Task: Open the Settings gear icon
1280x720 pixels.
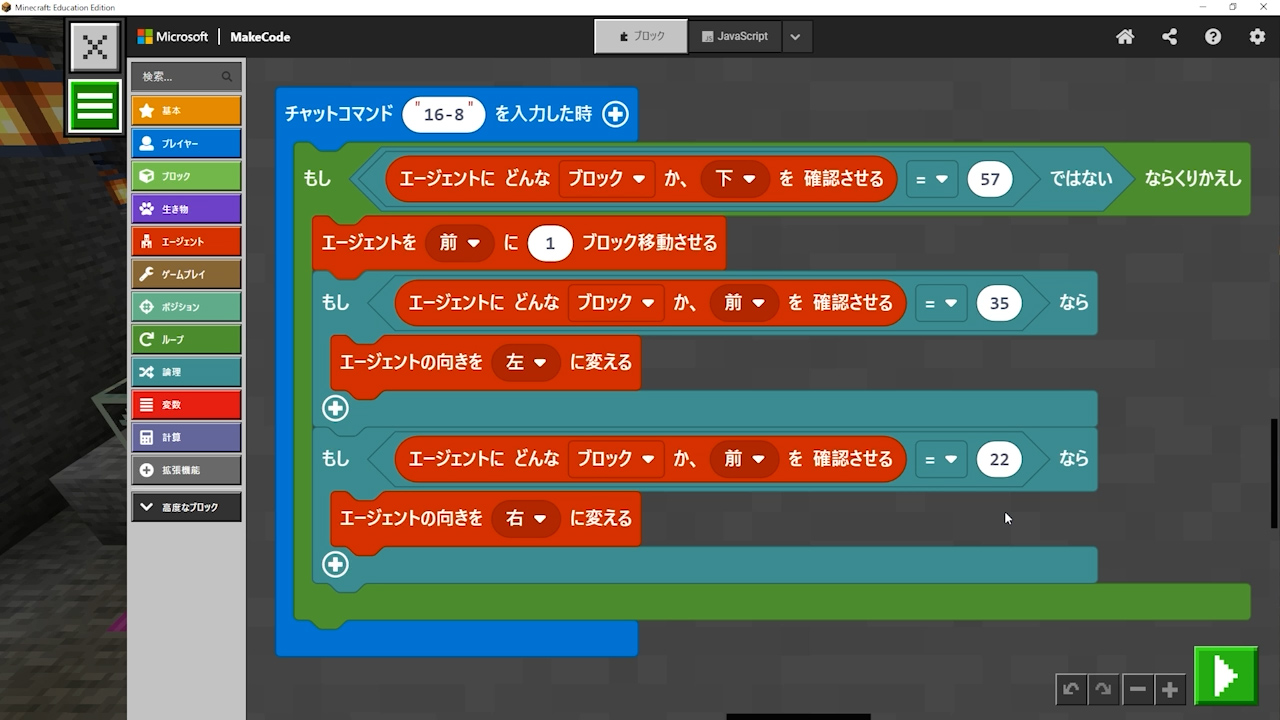Action: click(x=1257, y=37)
